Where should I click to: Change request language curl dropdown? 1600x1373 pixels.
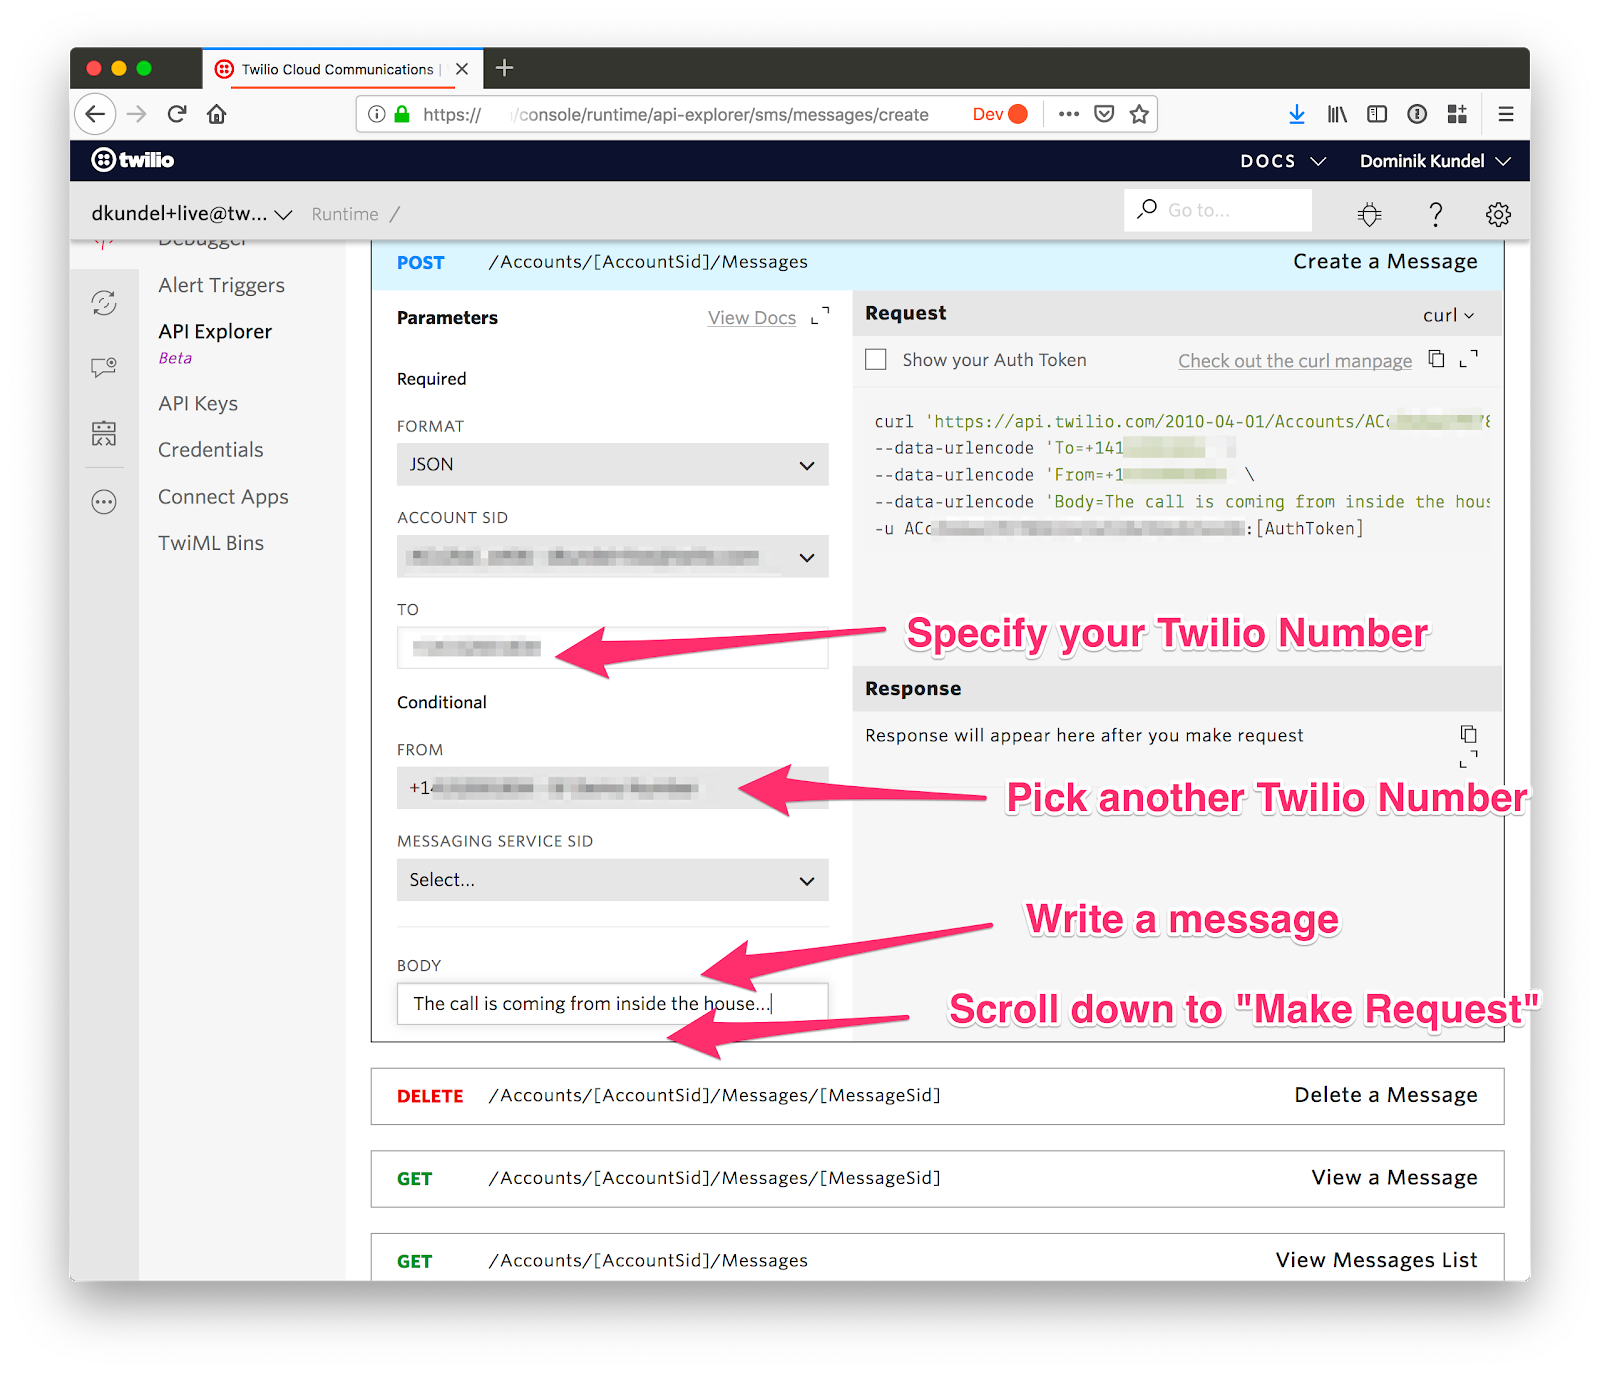[x=1448, y=315]
